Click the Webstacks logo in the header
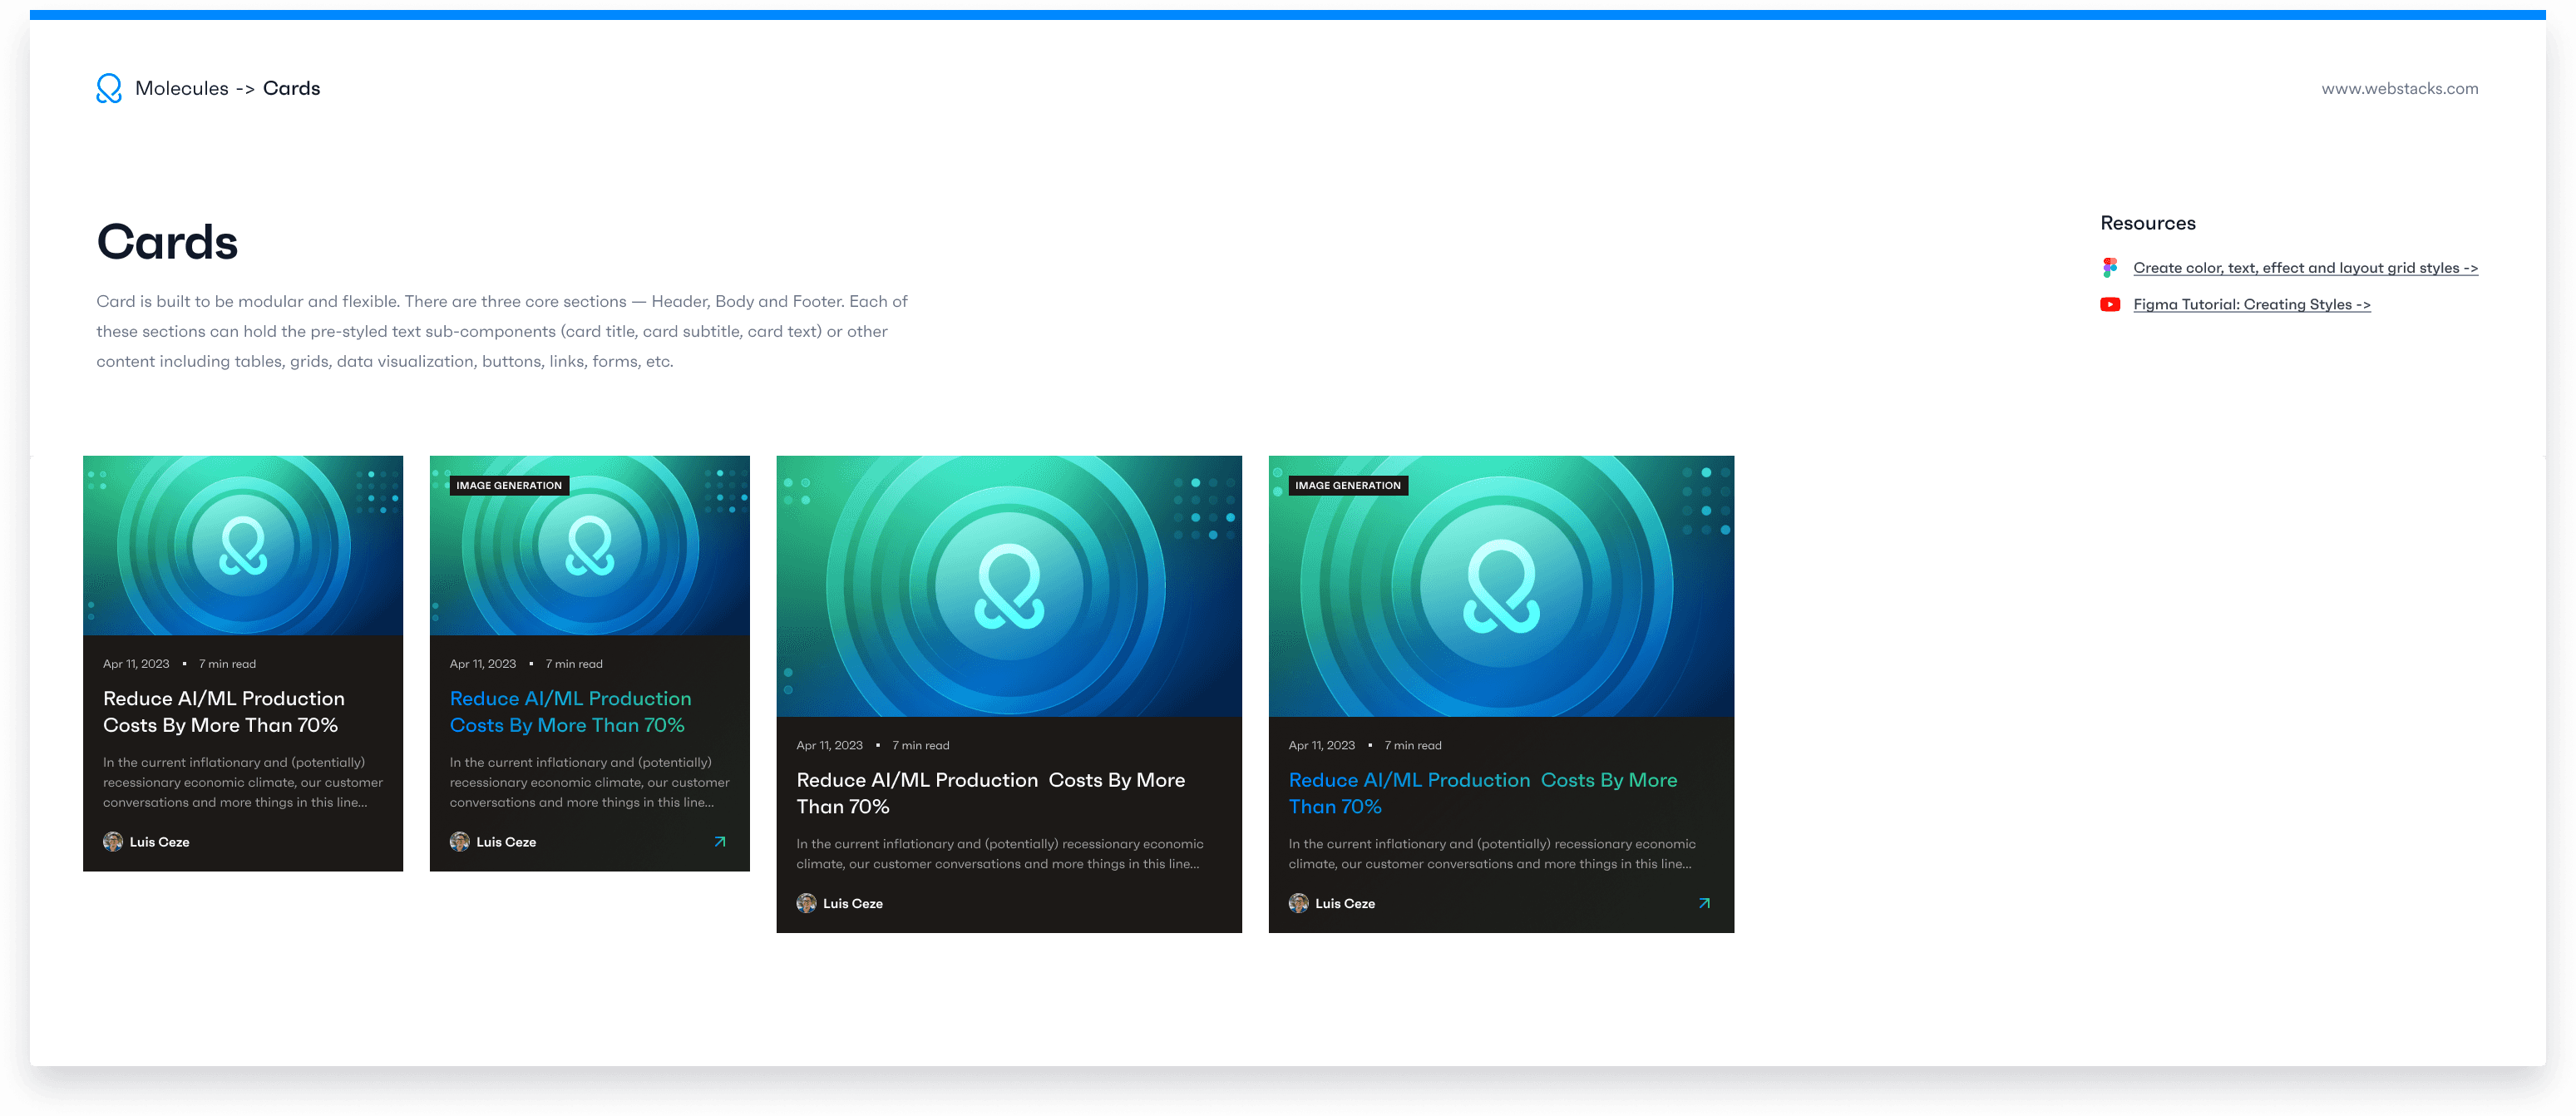Screen dimensions: 2576x1116 tap(109, 88)
